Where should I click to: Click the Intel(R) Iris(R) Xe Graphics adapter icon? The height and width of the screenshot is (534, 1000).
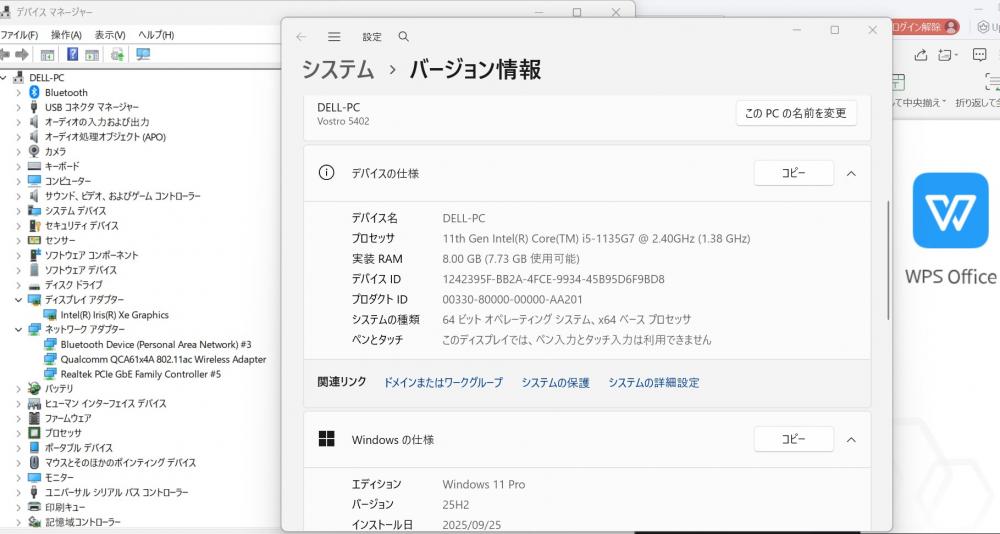(x=50, y=315)
